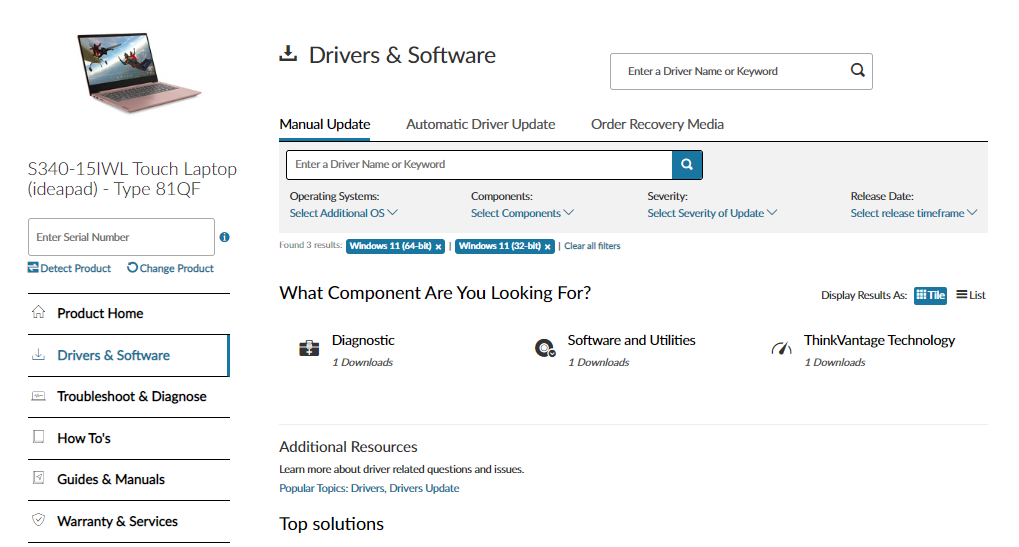Click the download icon in Drivers & Software sidebar item
Viewport: 1019px width, 547px height.
pyautogui.click(x=38, y=354)
